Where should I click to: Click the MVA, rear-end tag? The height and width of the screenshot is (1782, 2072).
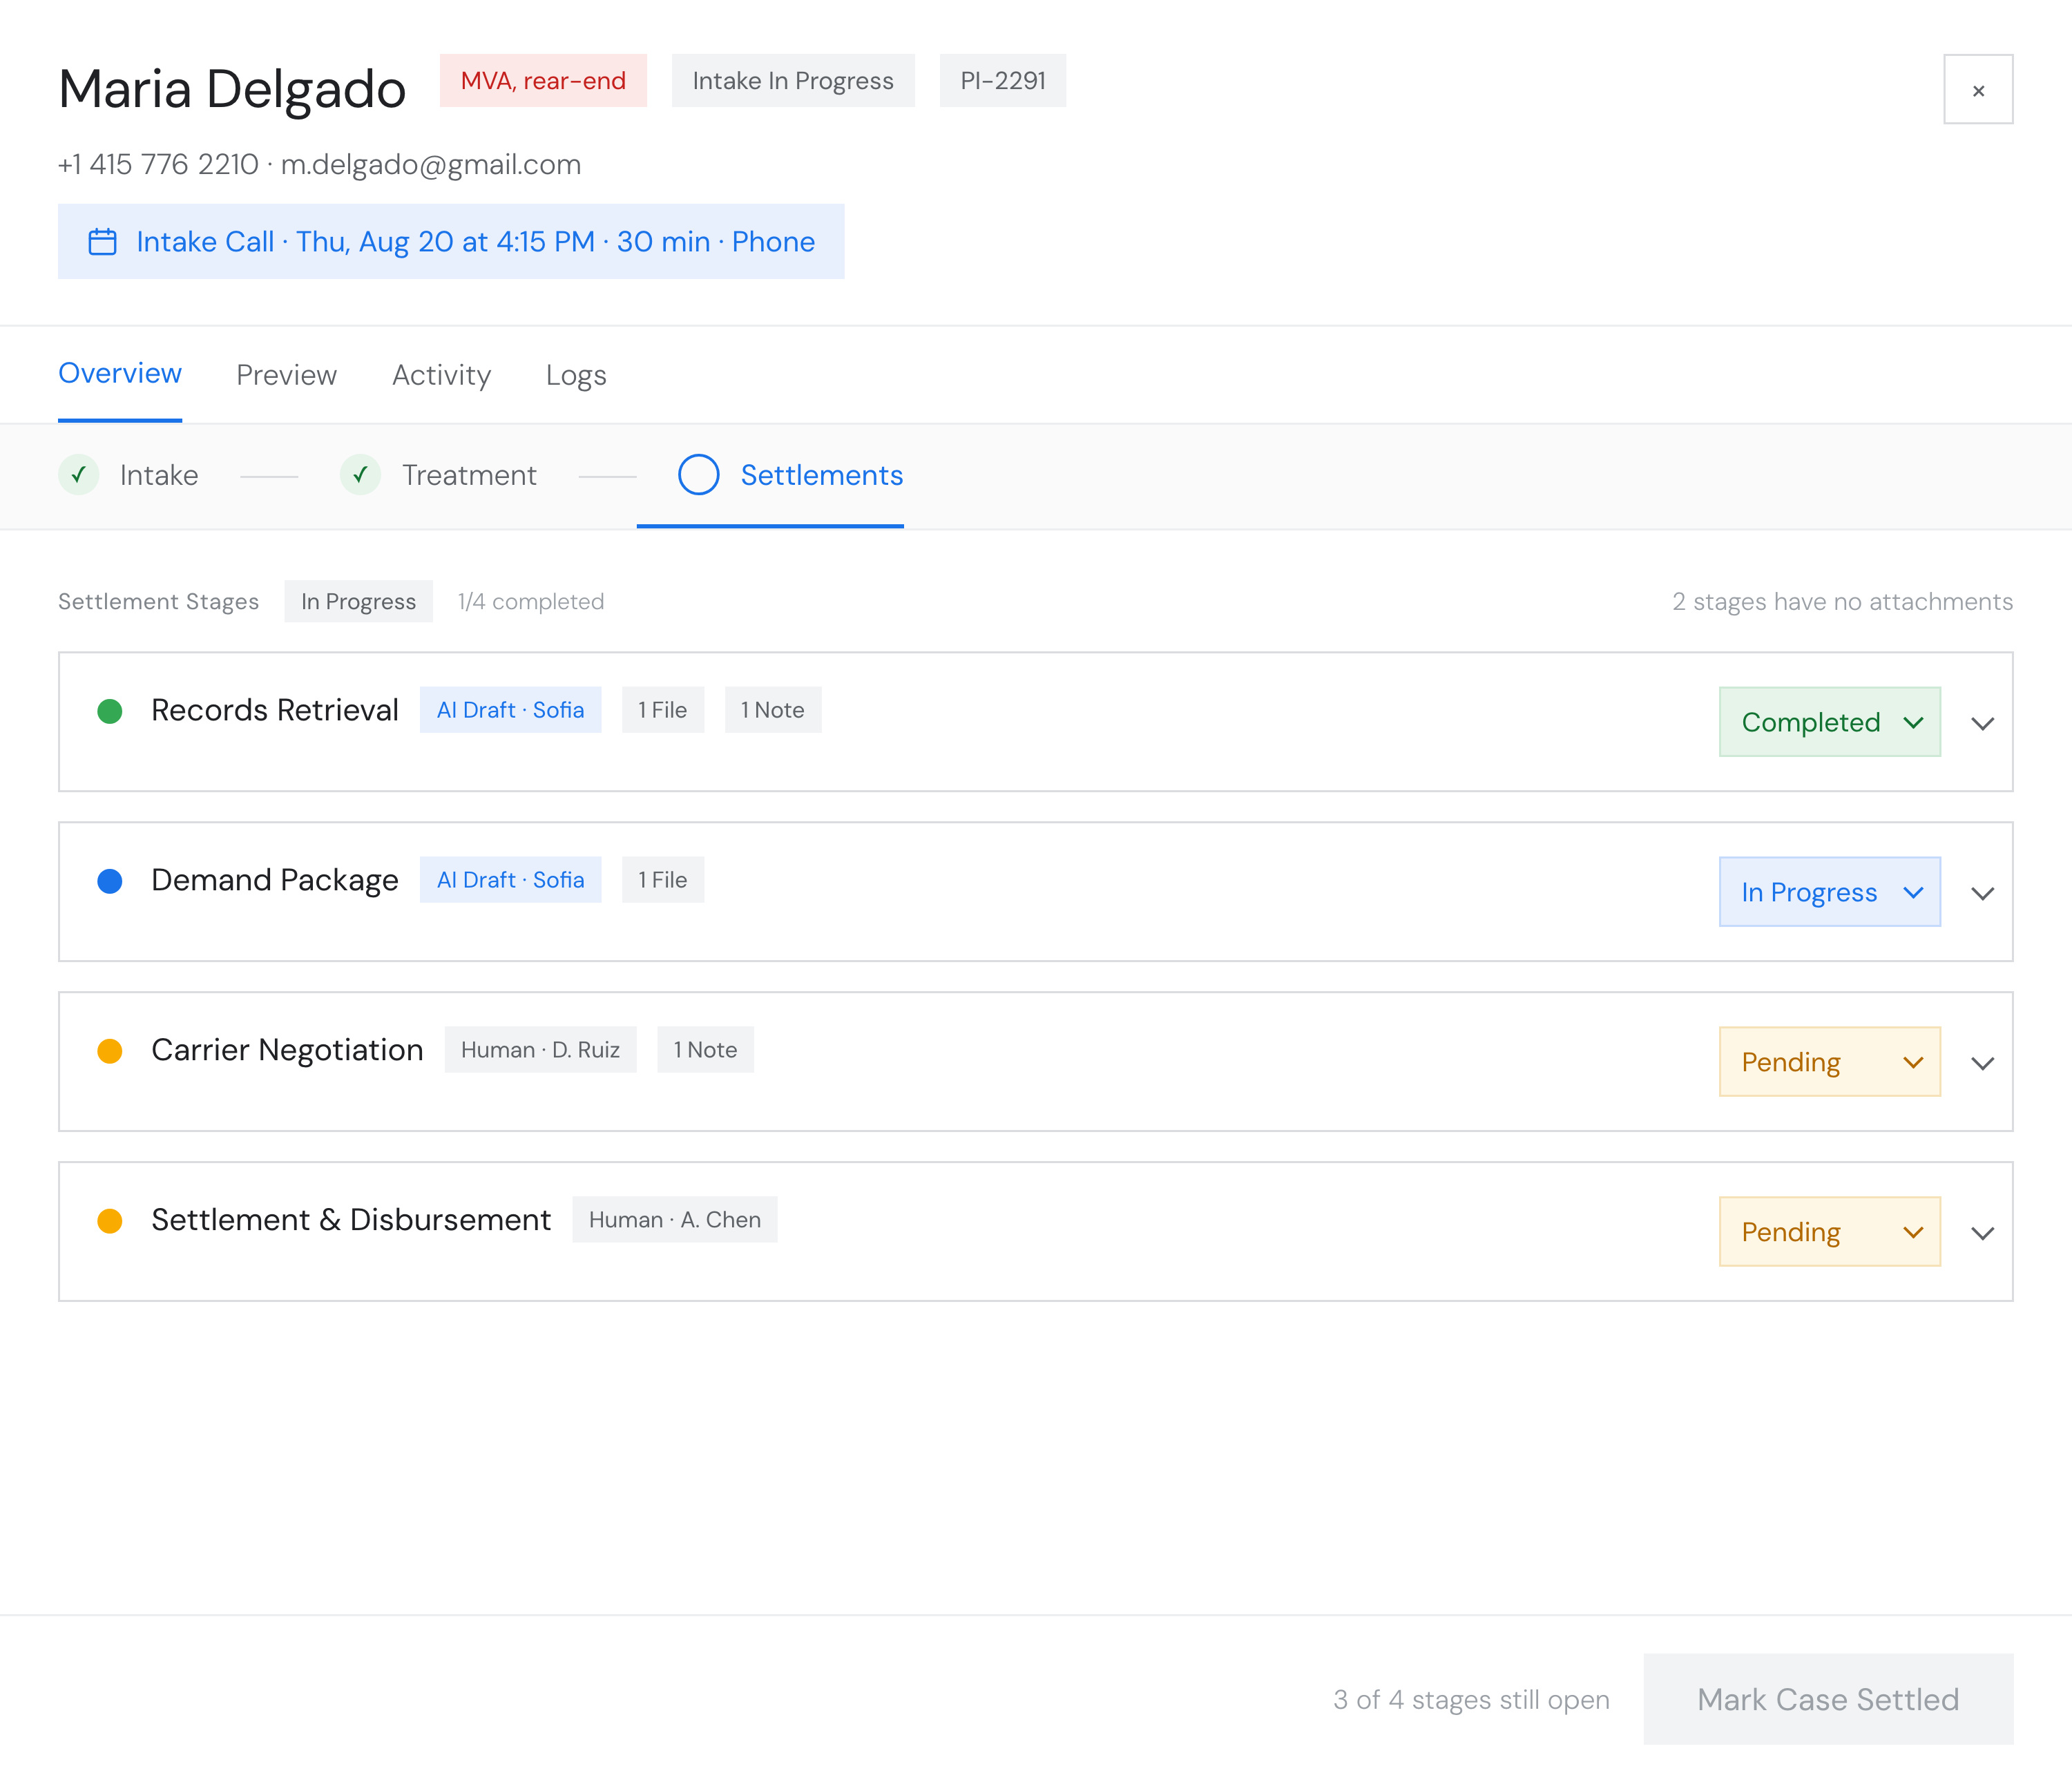point(543,80)
